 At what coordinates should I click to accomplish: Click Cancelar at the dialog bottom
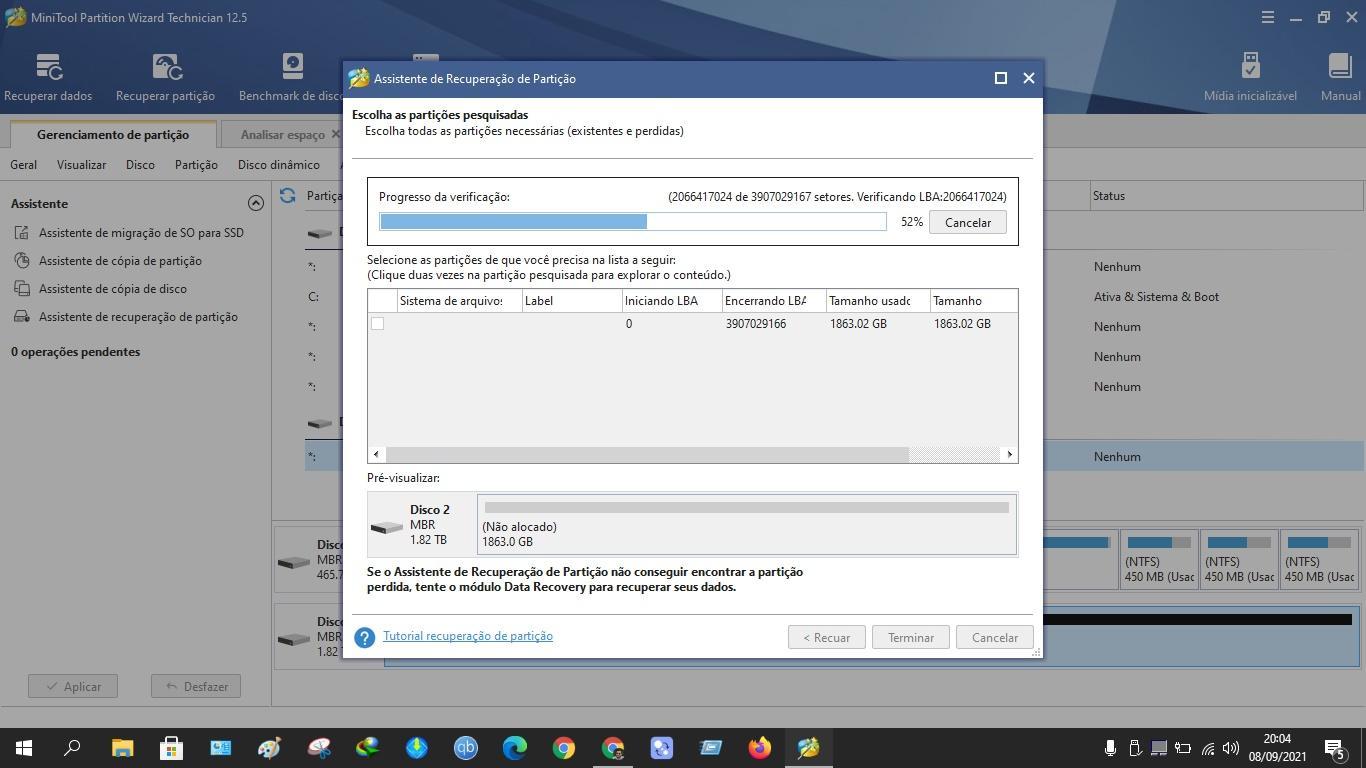click(x=995, y=637)
